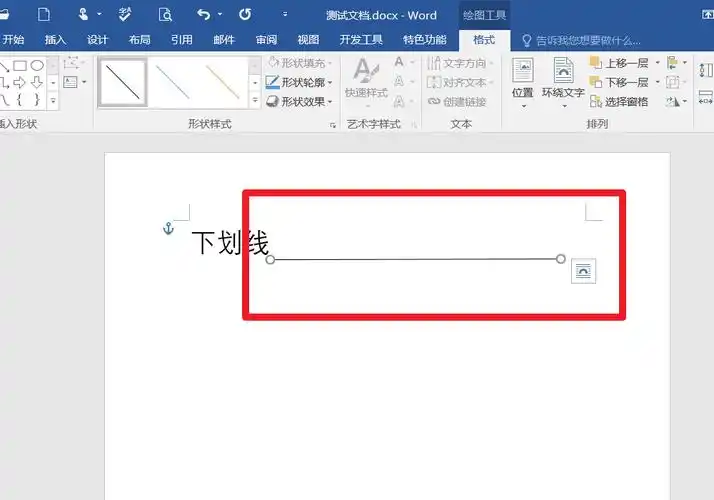The width and height of the screenshot is (714, 500).
Task: Choose the orange line shape style
Action: (223, 82)
